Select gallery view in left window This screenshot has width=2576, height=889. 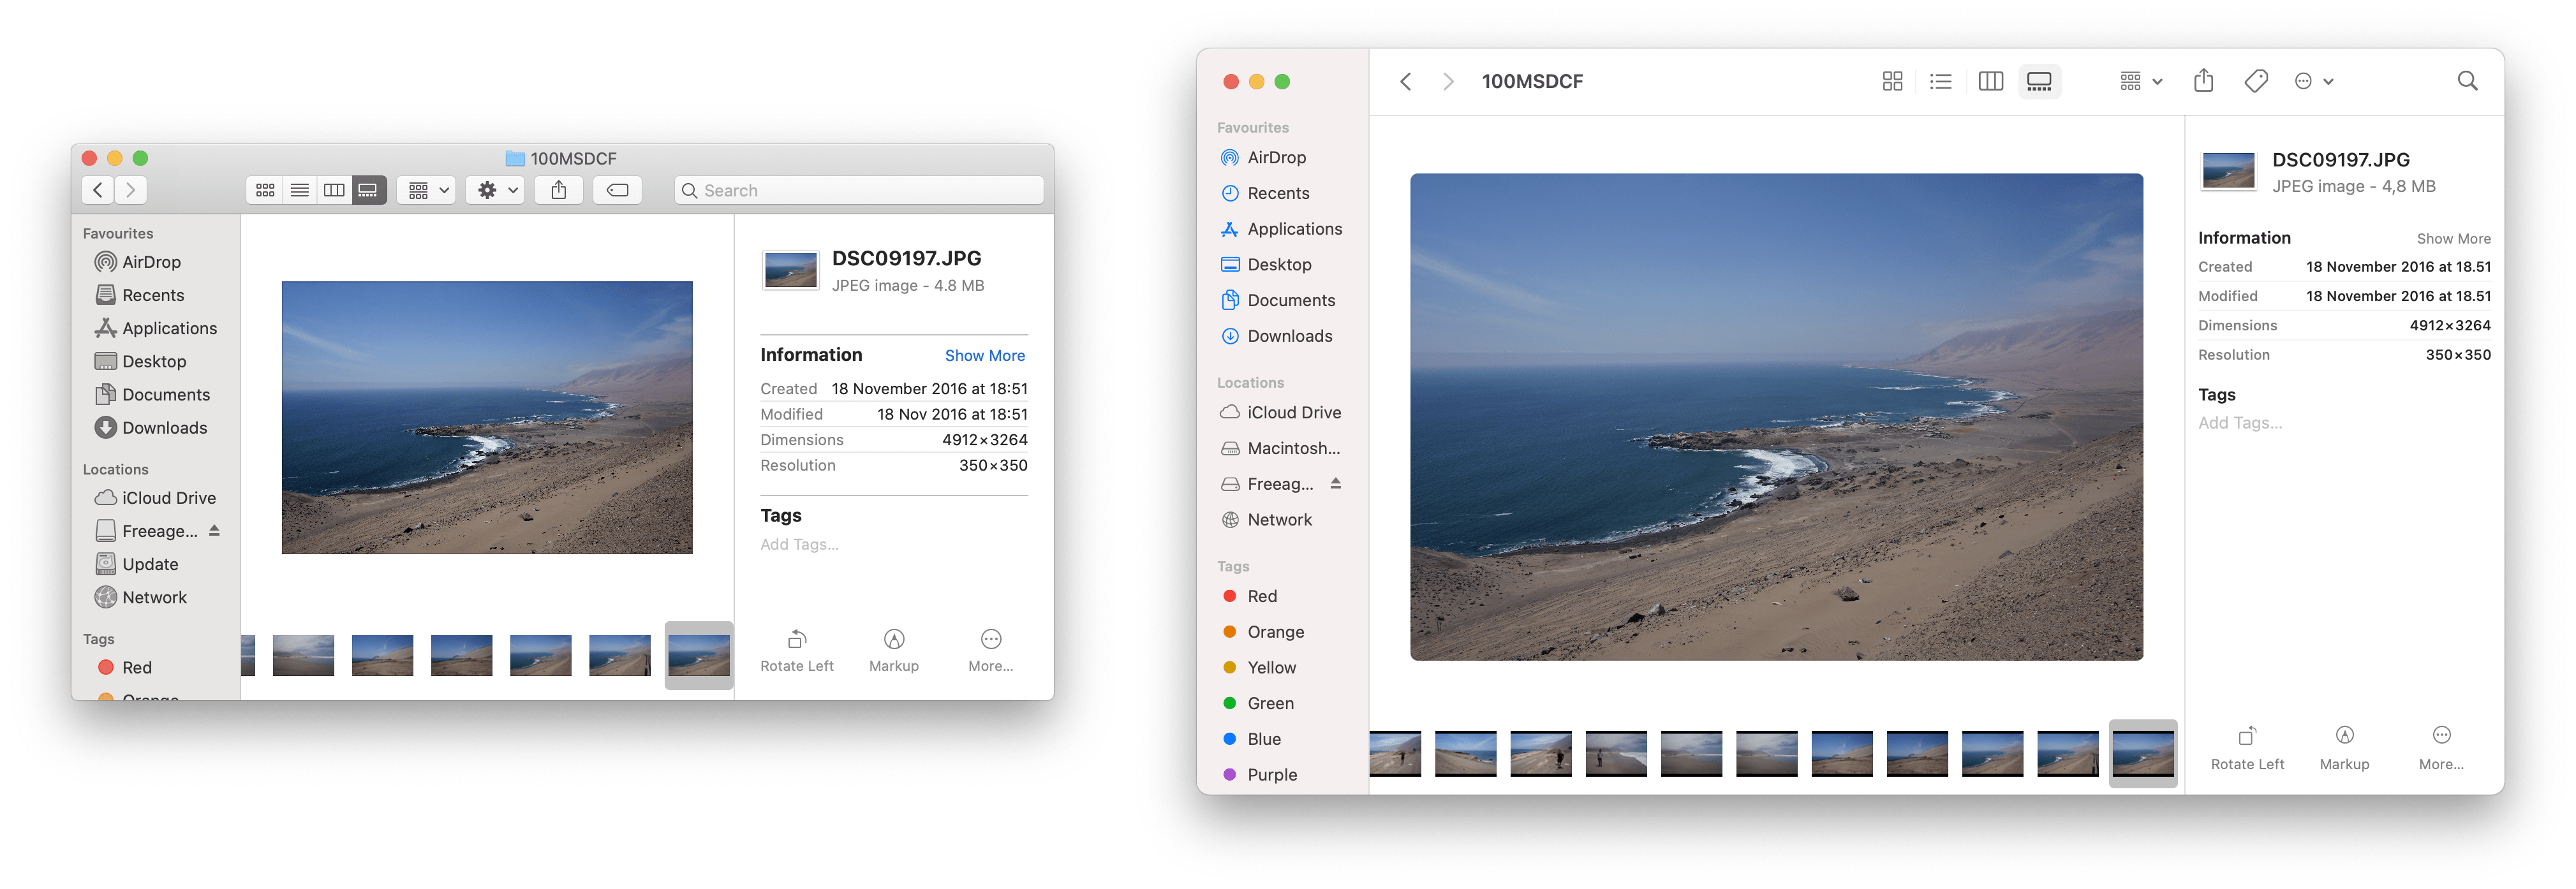tap(368, 190)
